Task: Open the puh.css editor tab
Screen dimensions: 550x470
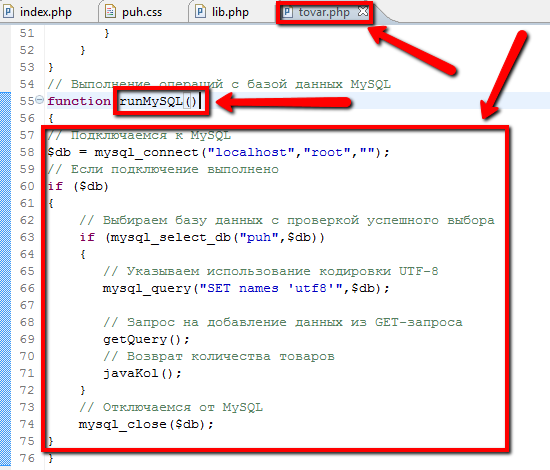Action: 142,12
